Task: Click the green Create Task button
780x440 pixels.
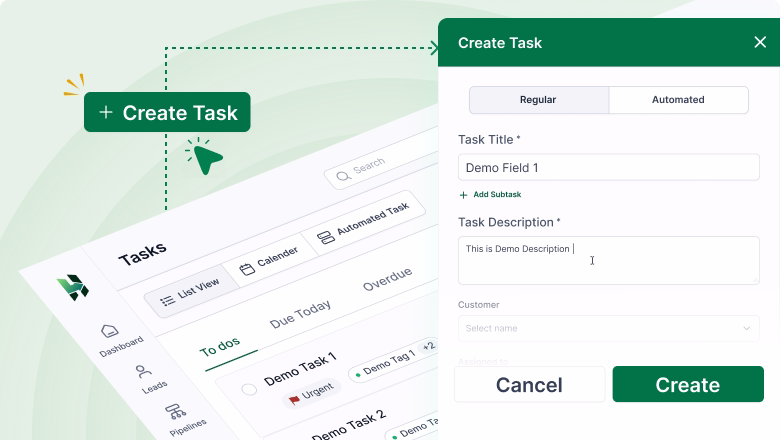Action: click(x=167, y=112)
